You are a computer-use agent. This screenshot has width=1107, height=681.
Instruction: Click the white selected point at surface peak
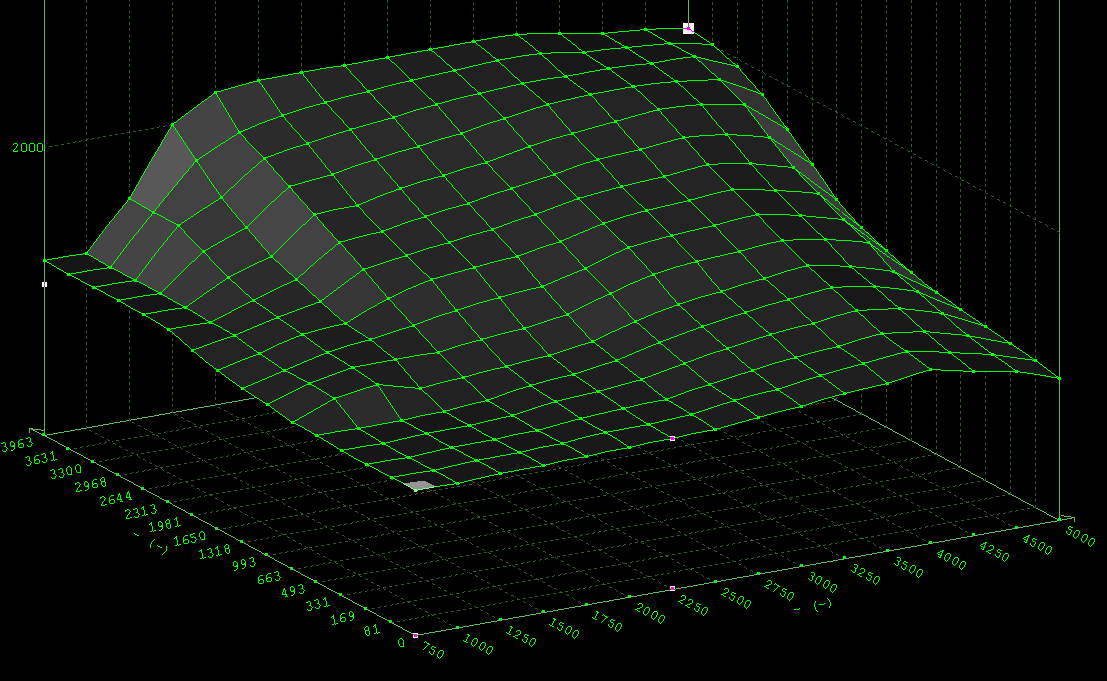(x=688, y=28)
